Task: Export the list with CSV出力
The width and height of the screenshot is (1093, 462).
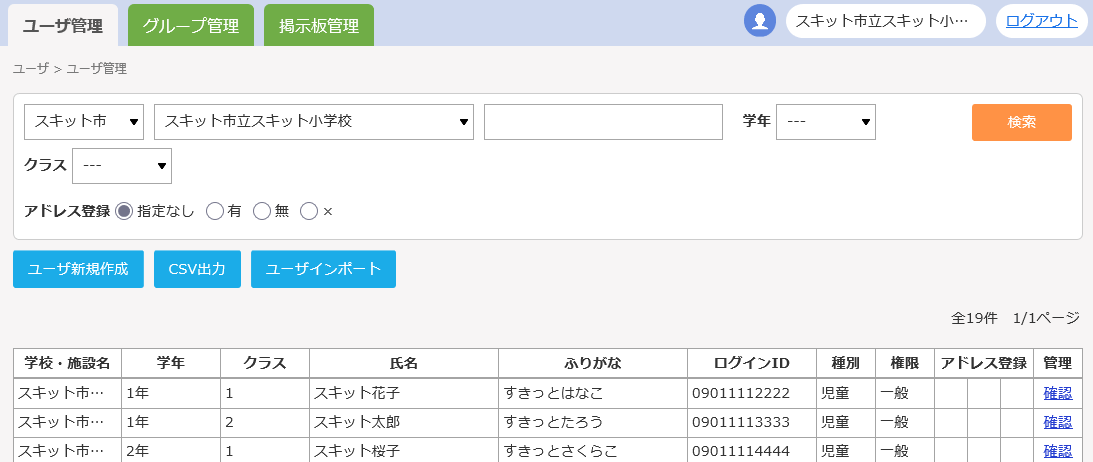Action: [197, 269]
